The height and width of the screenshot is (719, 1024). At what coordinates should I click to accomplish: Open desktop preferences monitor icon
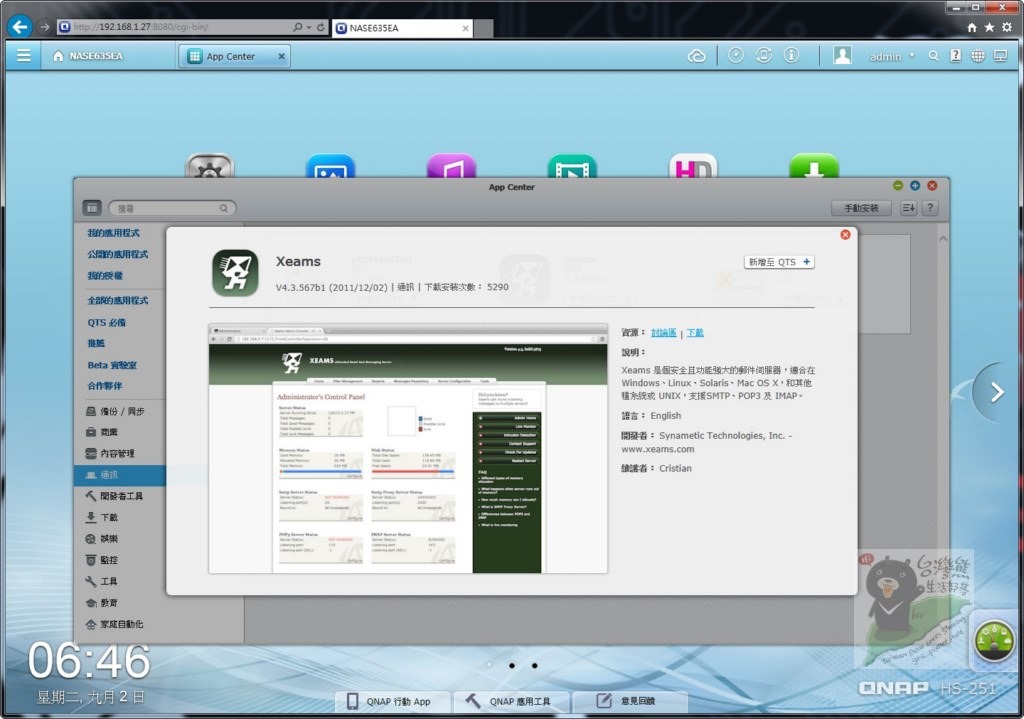1000,56
